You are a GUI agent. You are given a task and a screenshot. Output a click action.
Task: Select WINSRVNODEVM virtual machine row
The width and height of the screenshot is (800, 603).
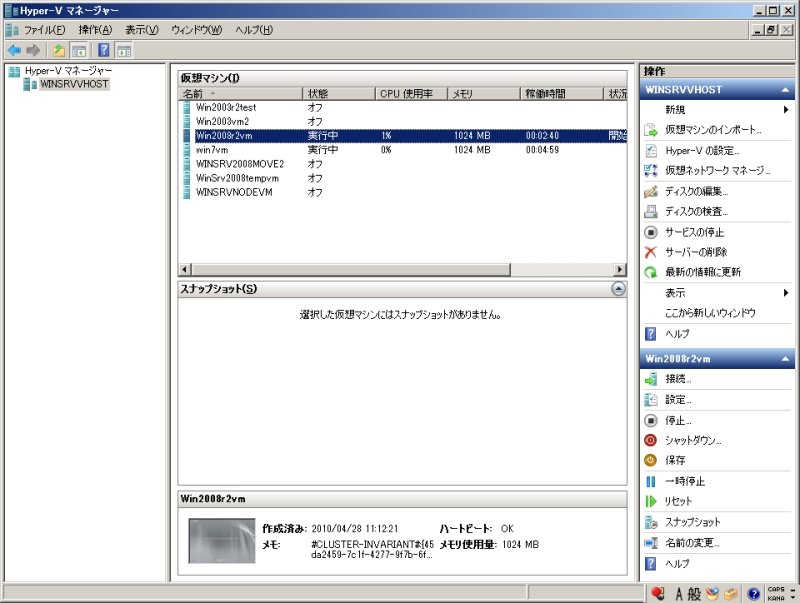403,193
